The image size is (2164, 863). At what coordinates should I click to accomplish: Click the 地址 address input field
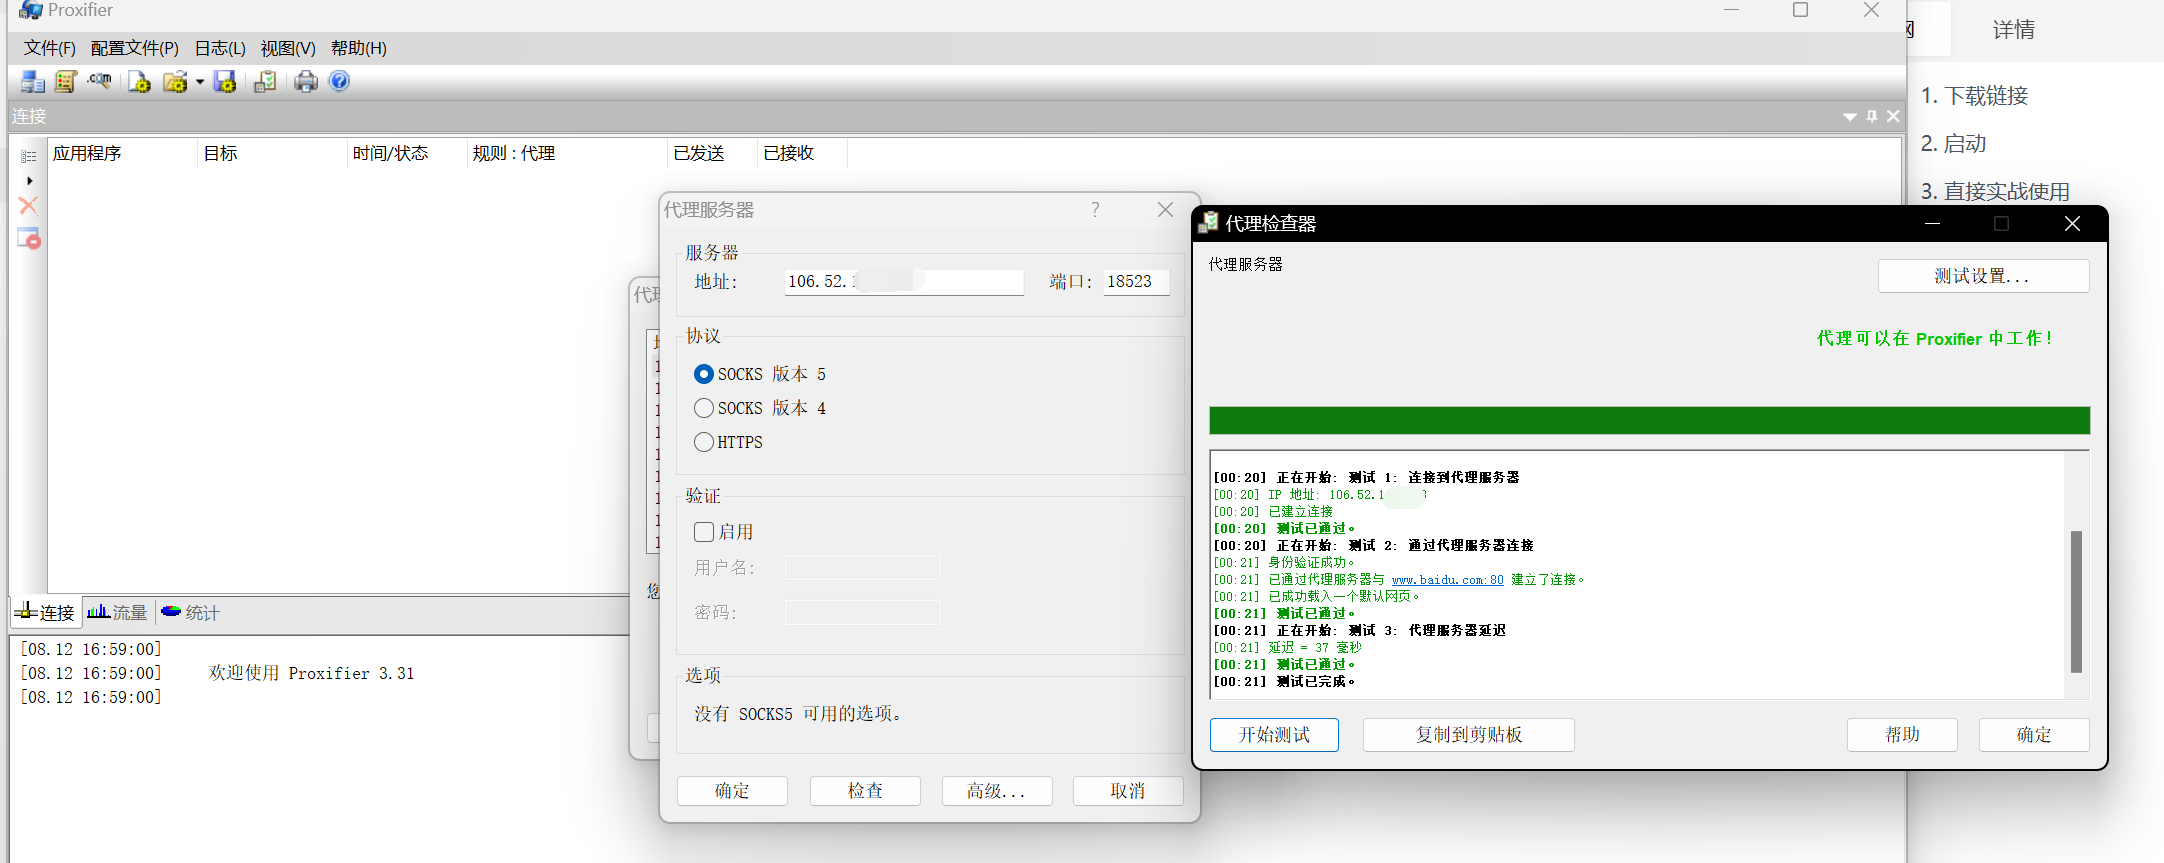tap(904, 282)
